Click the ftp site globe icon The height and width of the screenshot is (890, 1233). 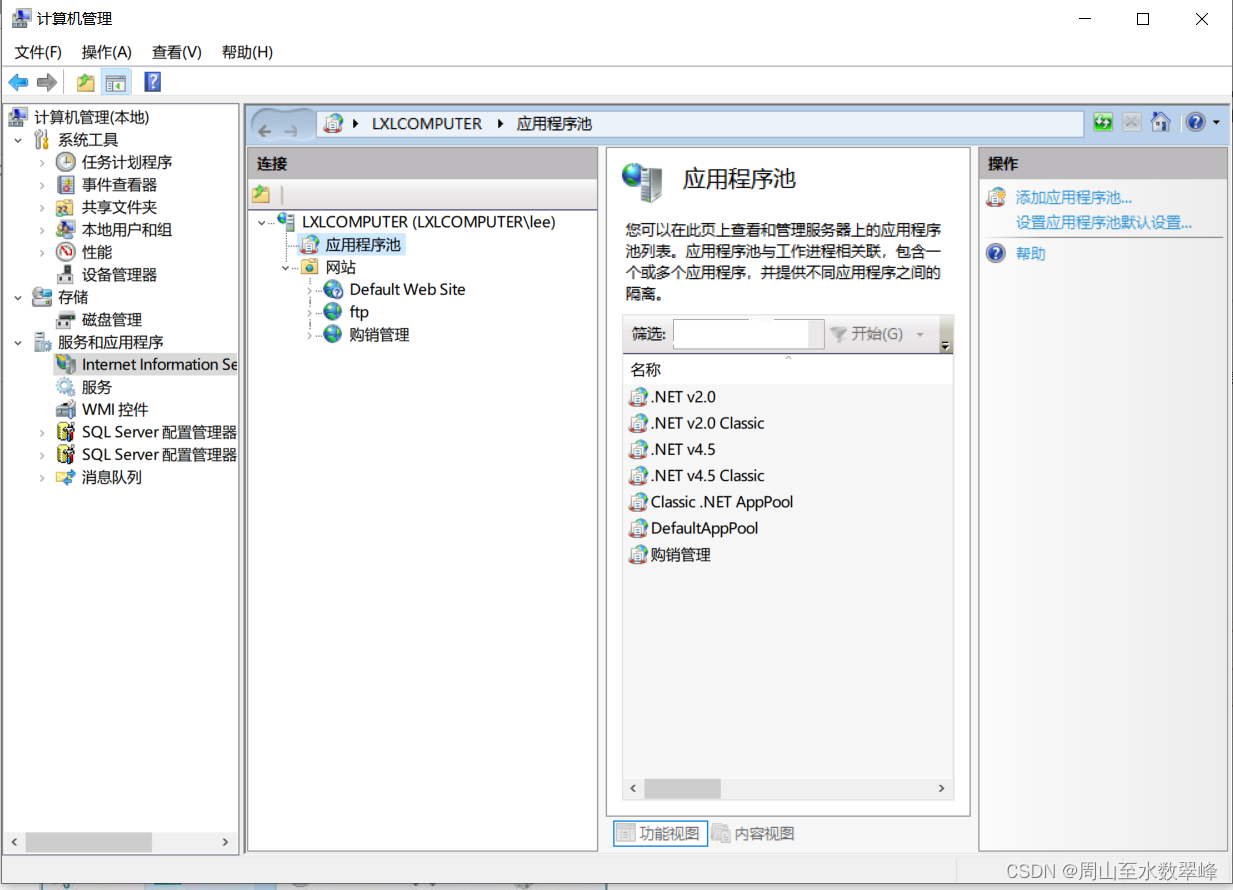[333, 312]
